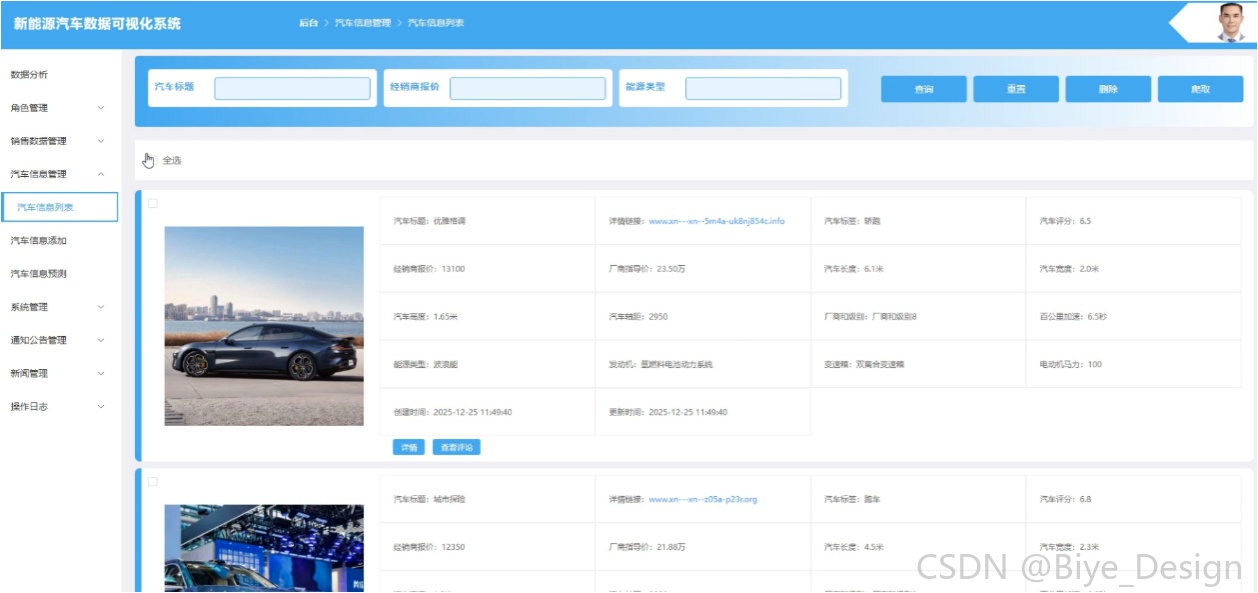
Task: Click the 爬取 crawl button
Action: [x=1200, y=89]
